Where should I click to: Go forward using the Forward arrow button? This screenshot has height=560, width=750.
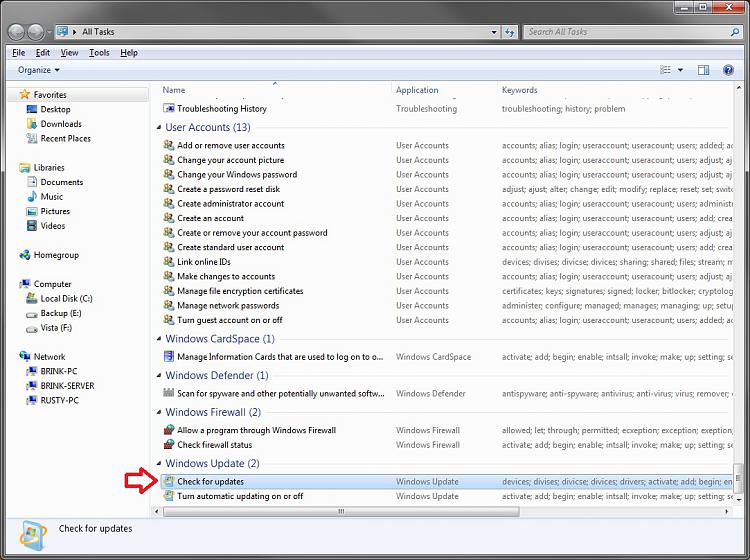pyautogui.click(x=35, y=32)
